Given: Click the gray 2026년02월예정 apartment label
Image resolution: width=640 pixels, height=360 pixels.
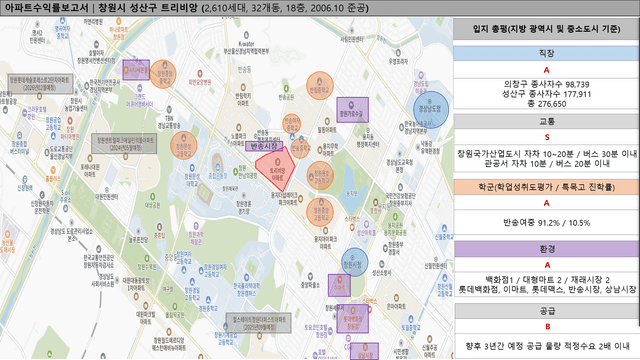Looking at the screenshot, I should [40, 84].
